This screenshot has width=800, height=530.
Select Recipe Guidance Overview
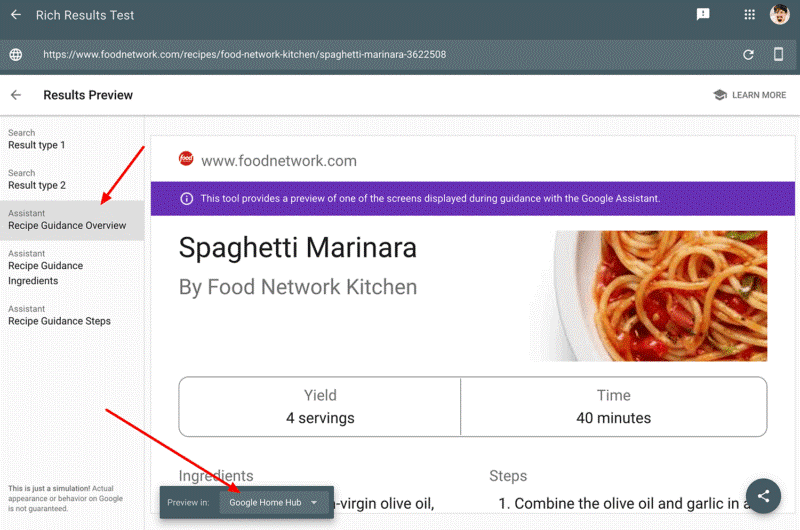pos(72,220)
